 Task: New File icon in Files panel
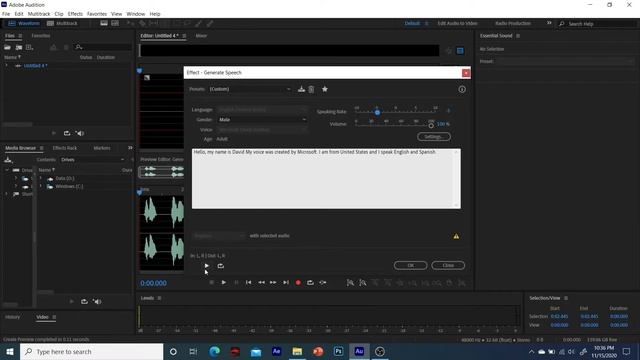pyautogui.click(x=29, y=47)
